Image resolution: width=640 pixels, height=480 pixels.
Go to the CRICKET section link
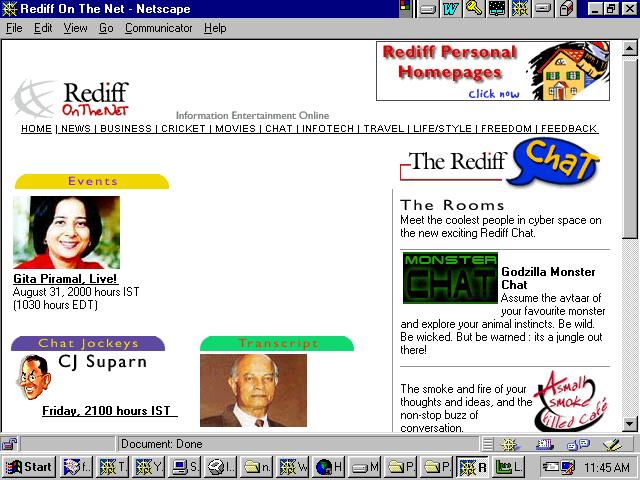[x=184, y=129]
